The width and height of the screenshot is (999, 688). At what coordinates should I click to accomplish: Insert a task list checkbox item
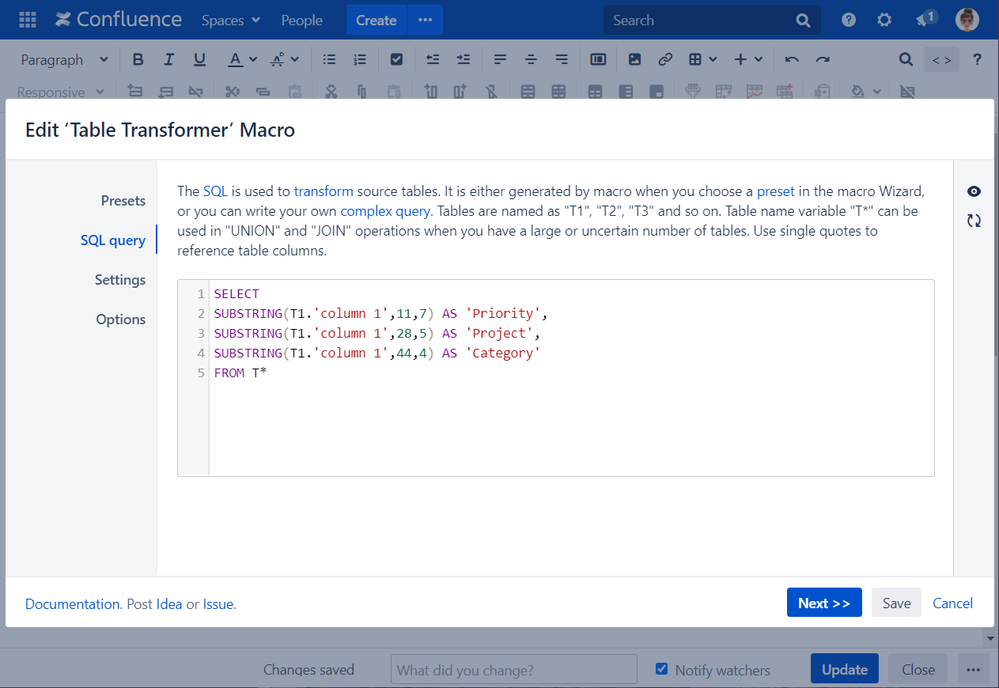[396, 60]
